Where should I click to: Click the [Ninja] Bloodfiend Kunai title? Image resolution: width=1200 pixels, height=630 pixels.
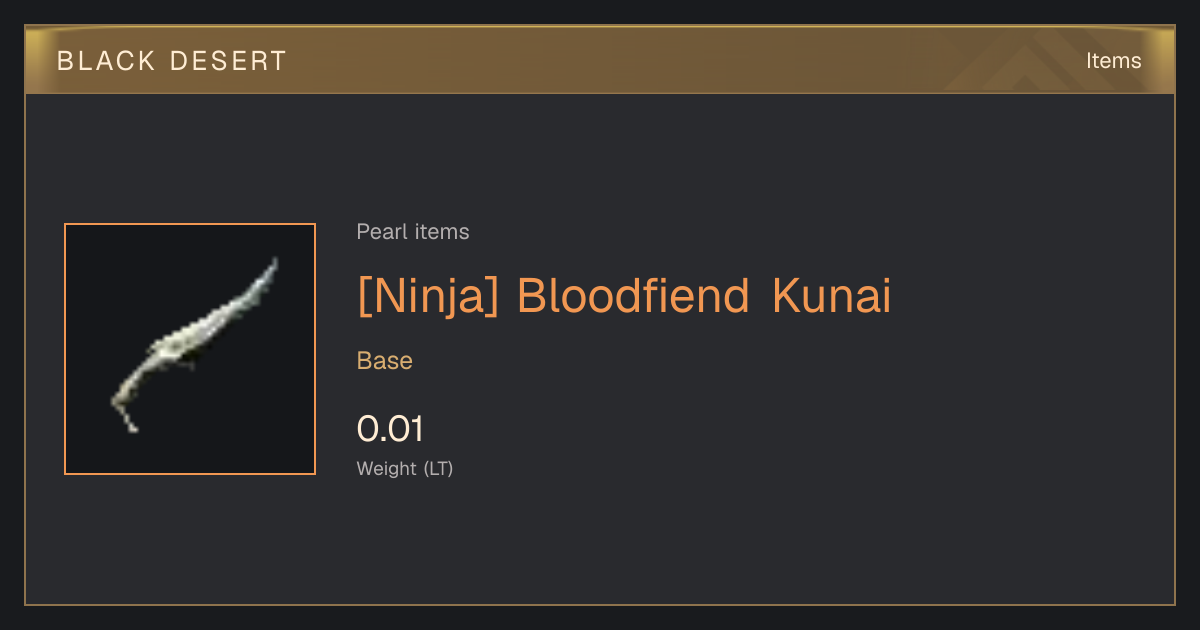[623, 297]
